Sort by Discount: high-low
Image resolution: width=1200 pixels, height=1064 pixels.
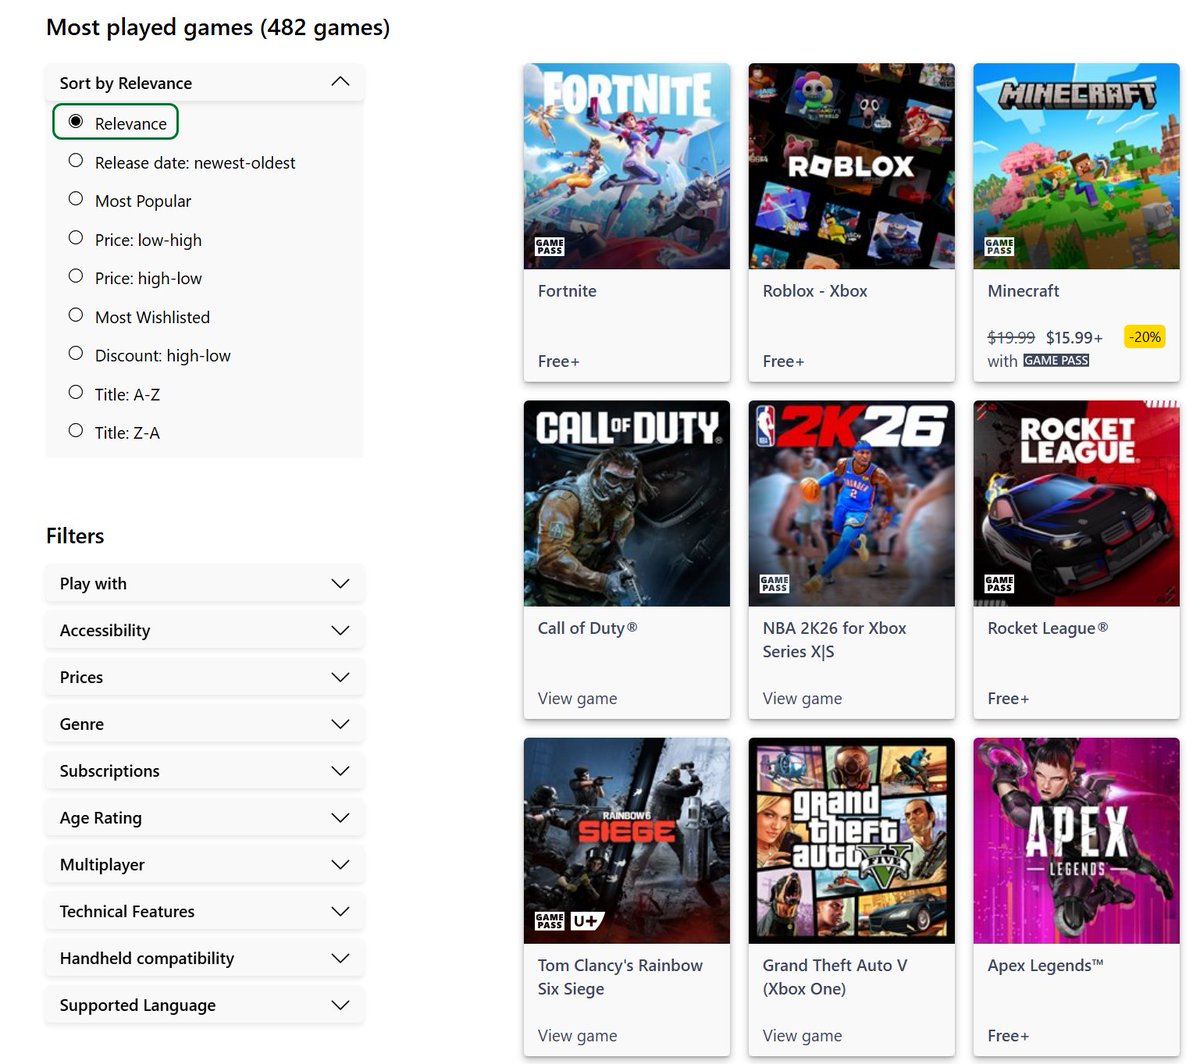pos(76,352)
